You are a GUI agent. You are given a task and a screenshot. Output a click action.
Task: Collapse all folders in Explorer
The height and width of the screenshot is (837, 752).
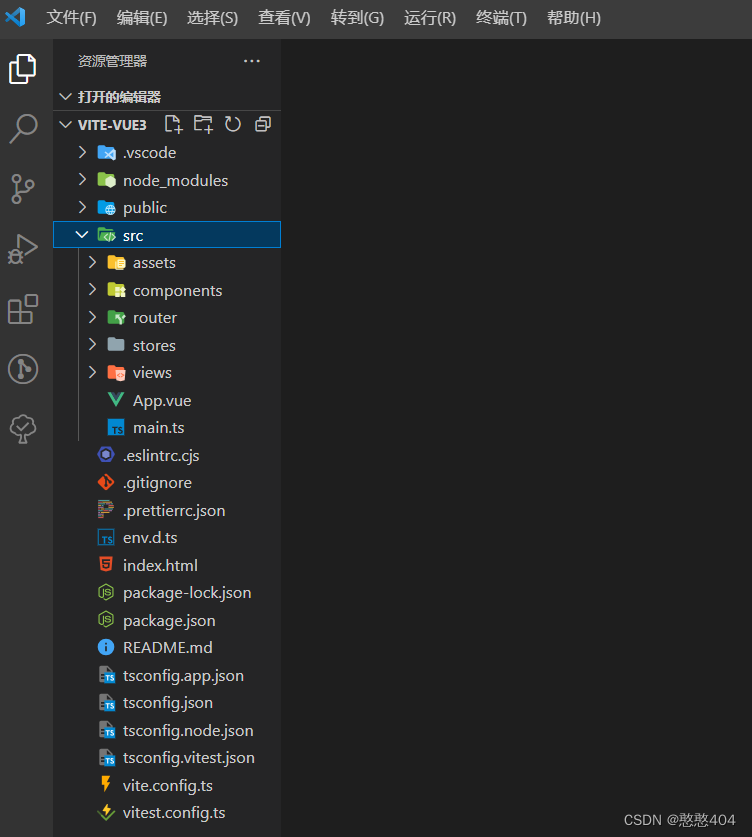tap(262, 123)
